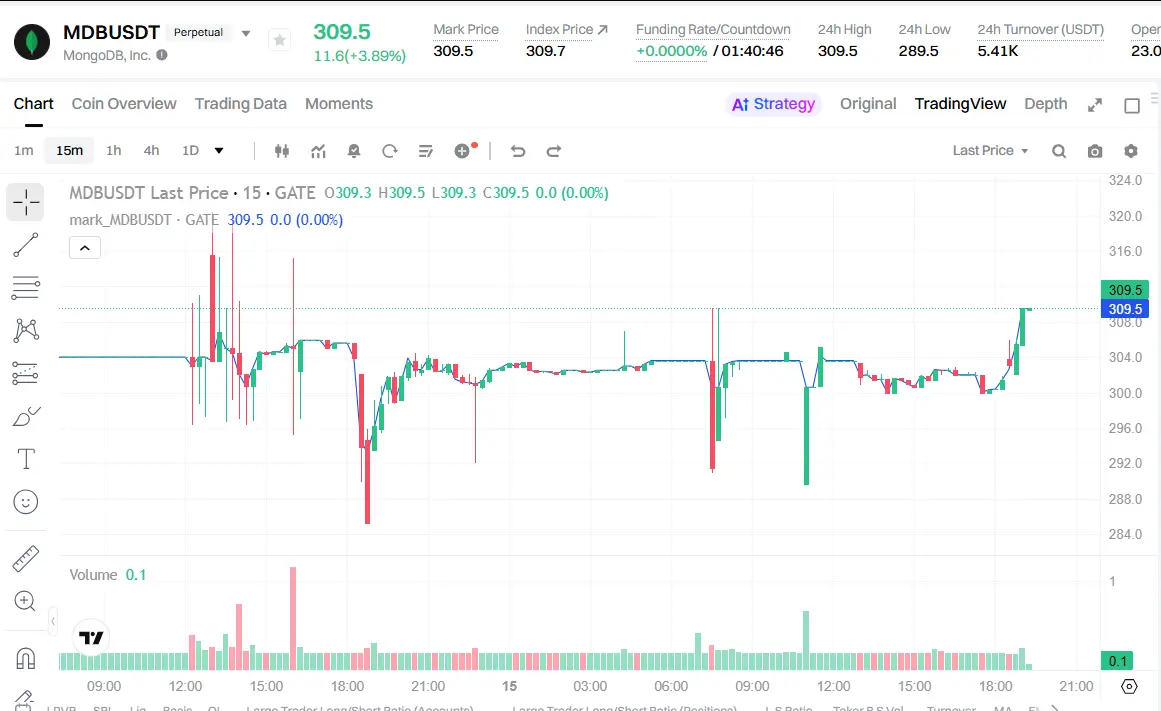Switch the chart to TradingView view
The height and width of the screenshot is (711, 1161).
[x=960, y=104]
